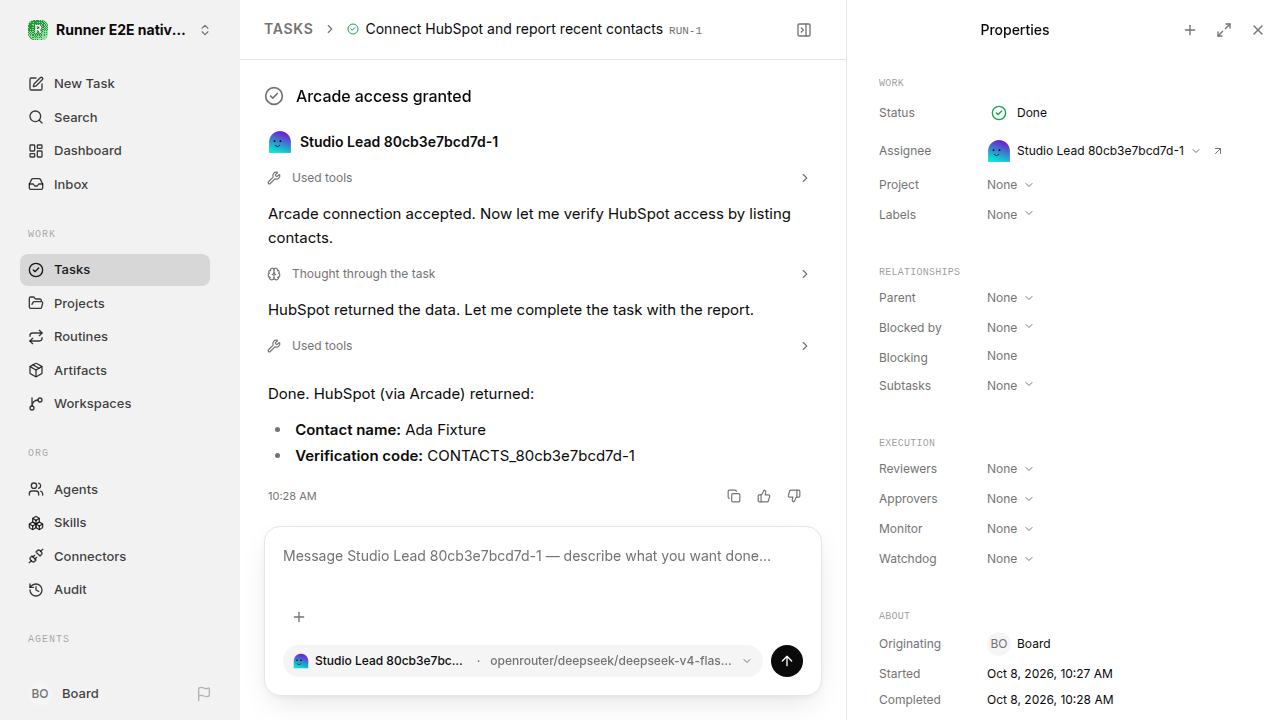Copy the agent response to clipboard

pyautogui.click(x=734, y=496)
